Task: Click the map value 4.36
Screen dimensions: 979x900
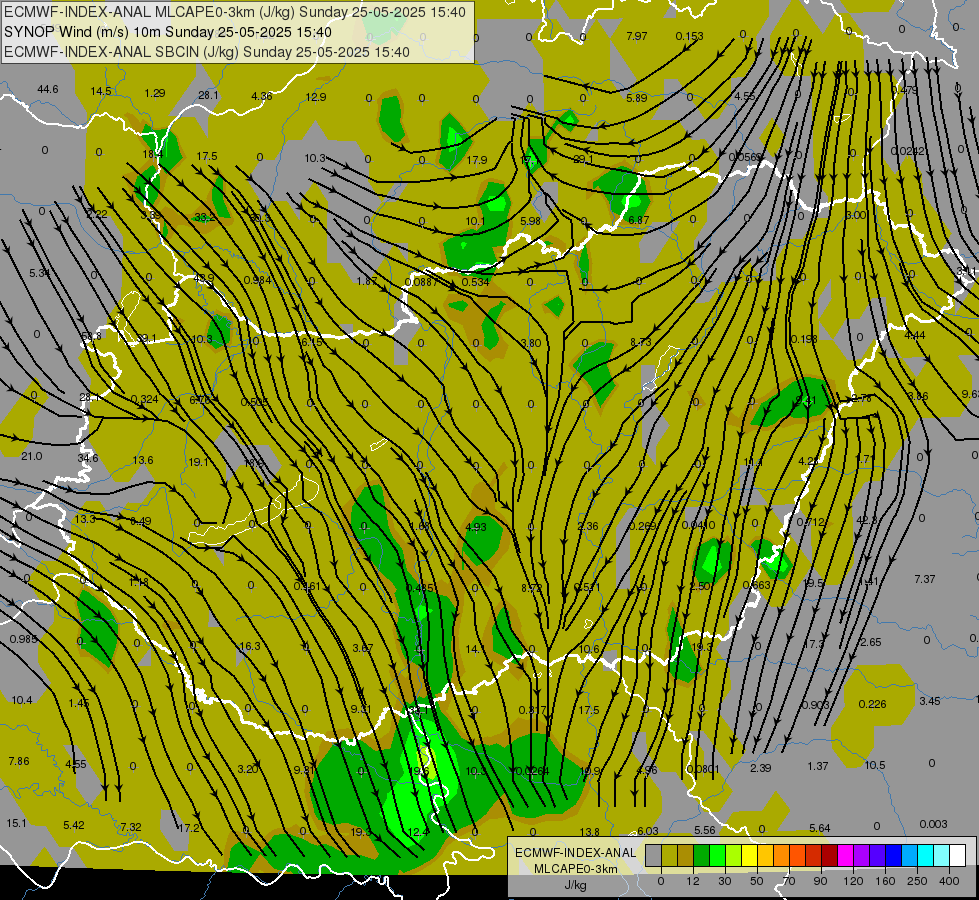Action: coord(262,96)
